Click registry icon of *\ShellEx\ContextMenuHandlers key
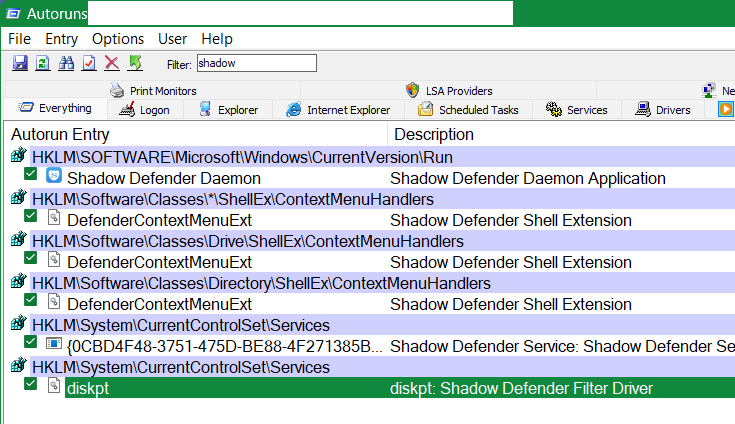This screenshot has width=735, height=424. [x=19, y=197]
